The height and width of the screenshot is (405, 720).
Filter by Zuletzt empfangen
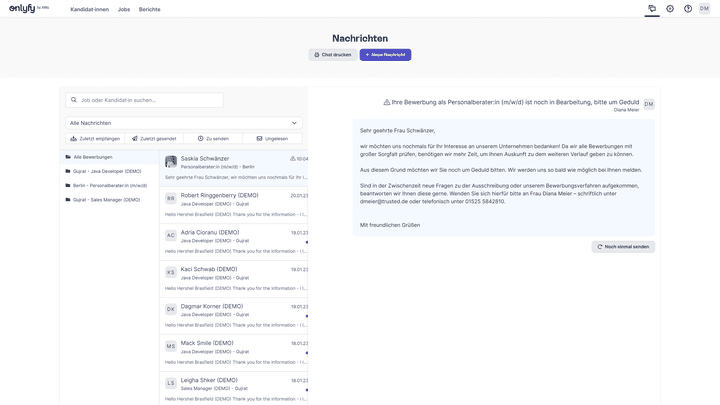tap(95, 138)
